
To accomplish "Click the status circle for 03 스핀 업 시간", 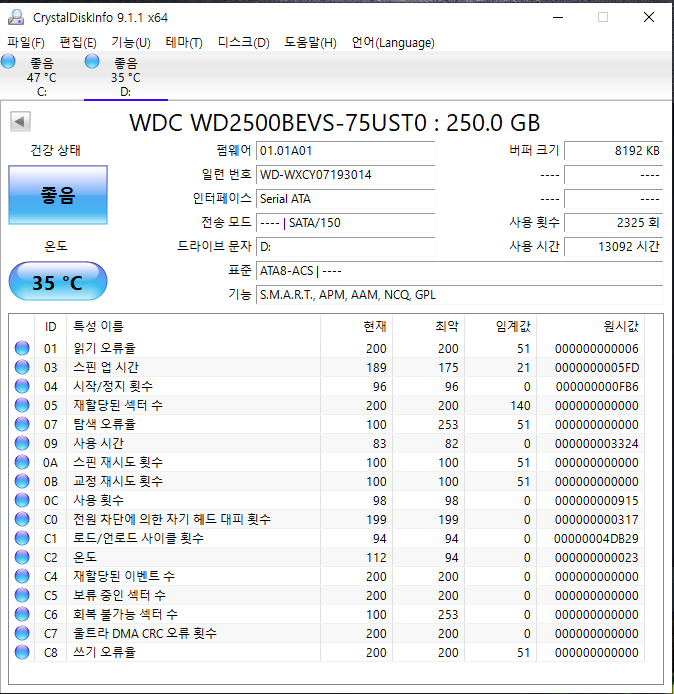I will tap(22, 367).
